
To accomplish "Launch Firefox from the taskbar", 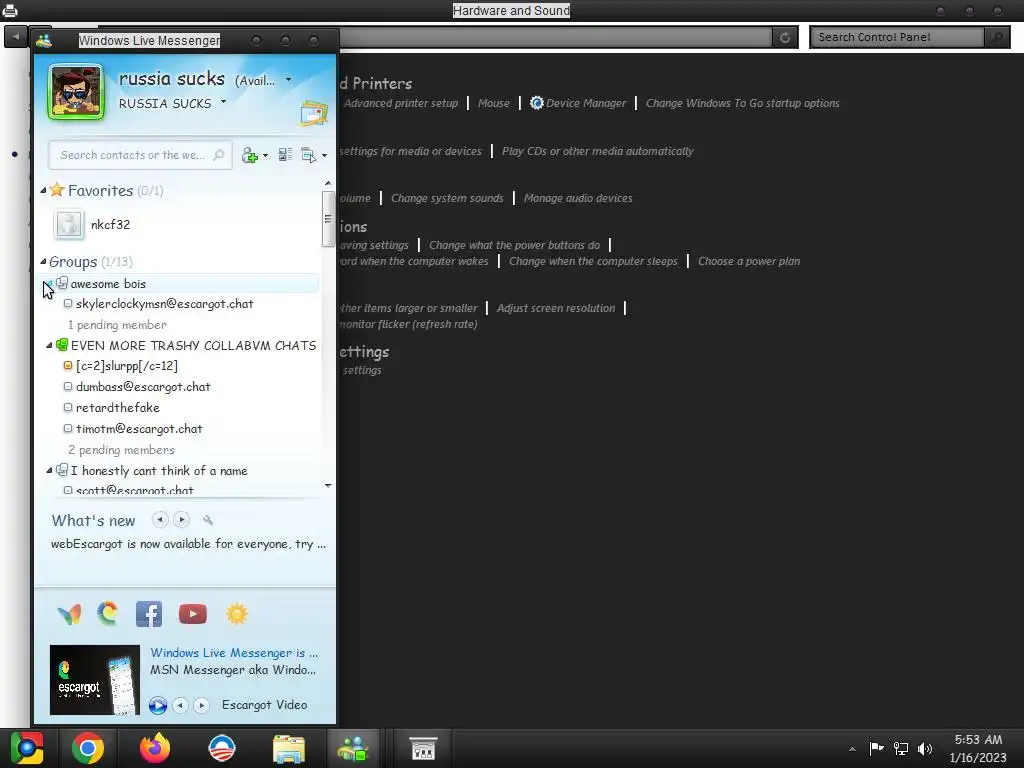I will click(x=155, y=748).
